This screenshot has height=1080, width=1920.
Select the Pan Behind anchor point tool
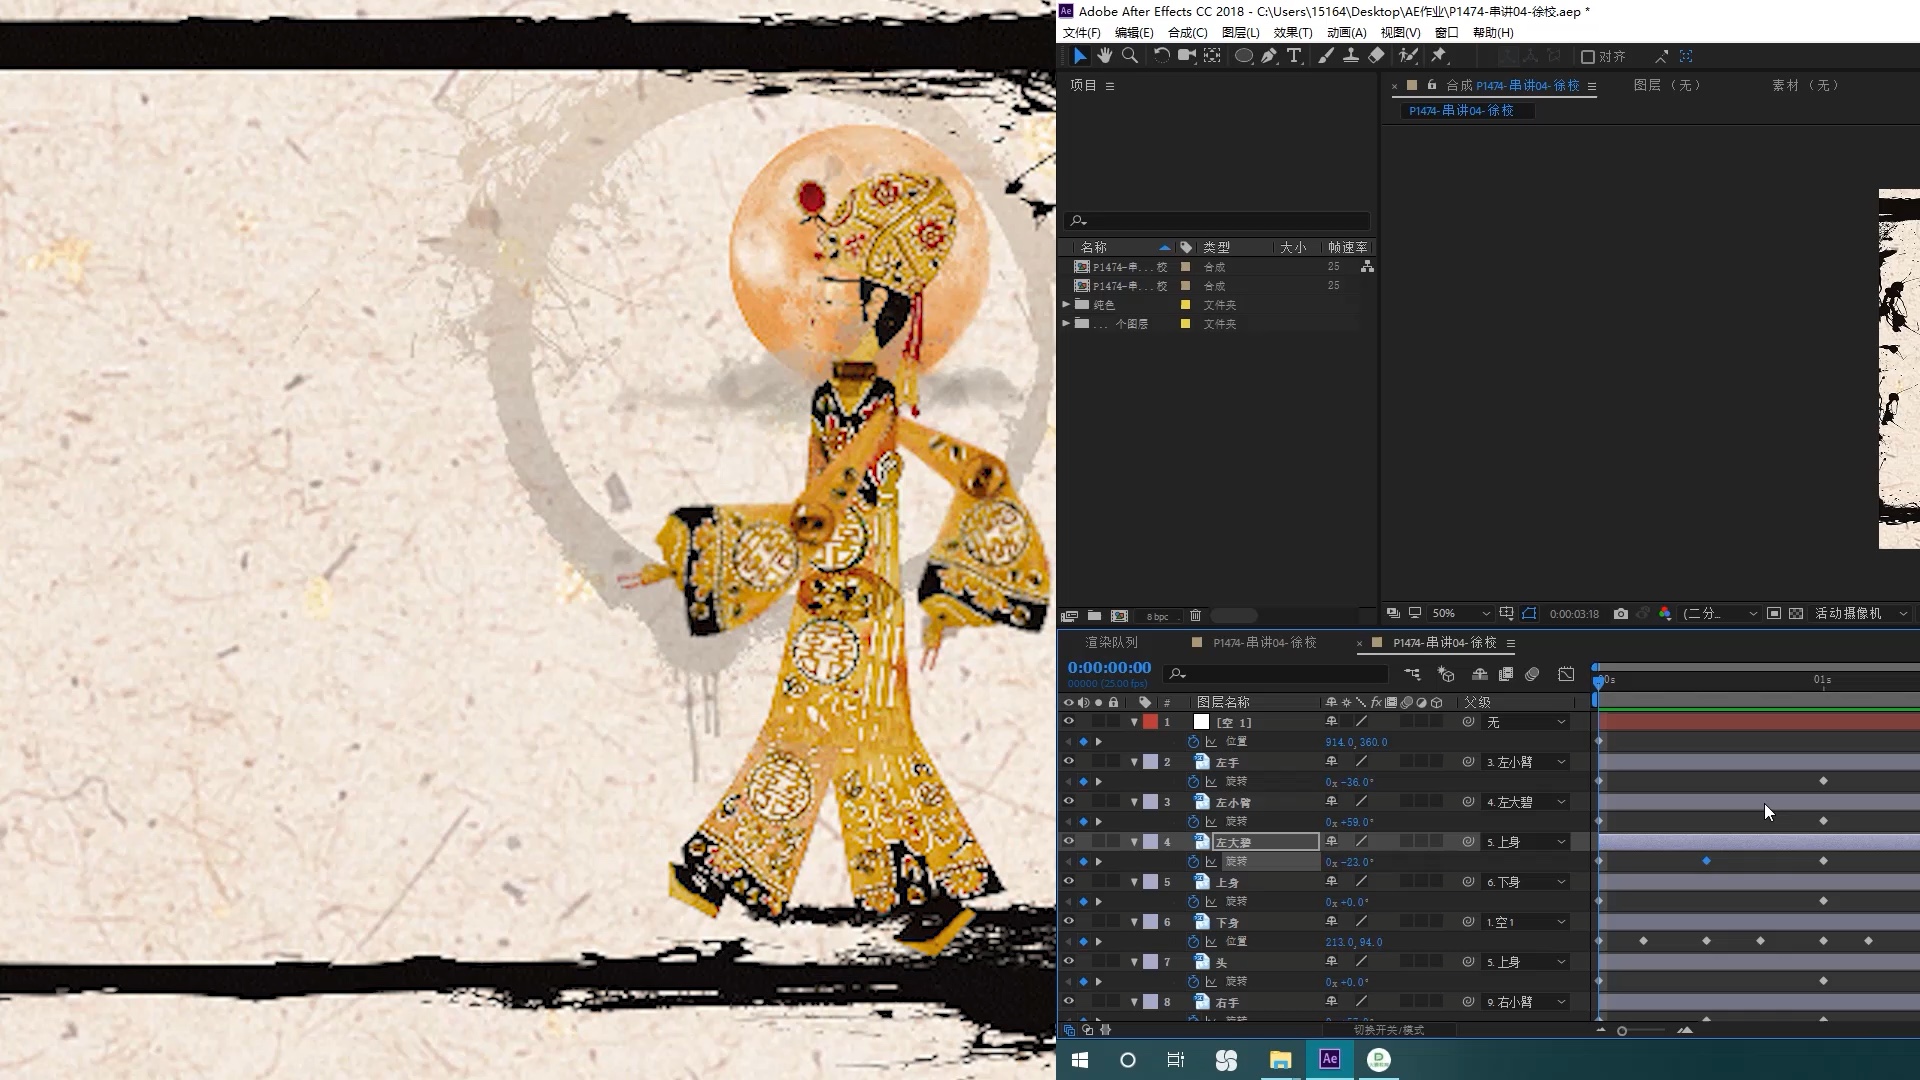pyautogui.click(x=1212, y=56)
